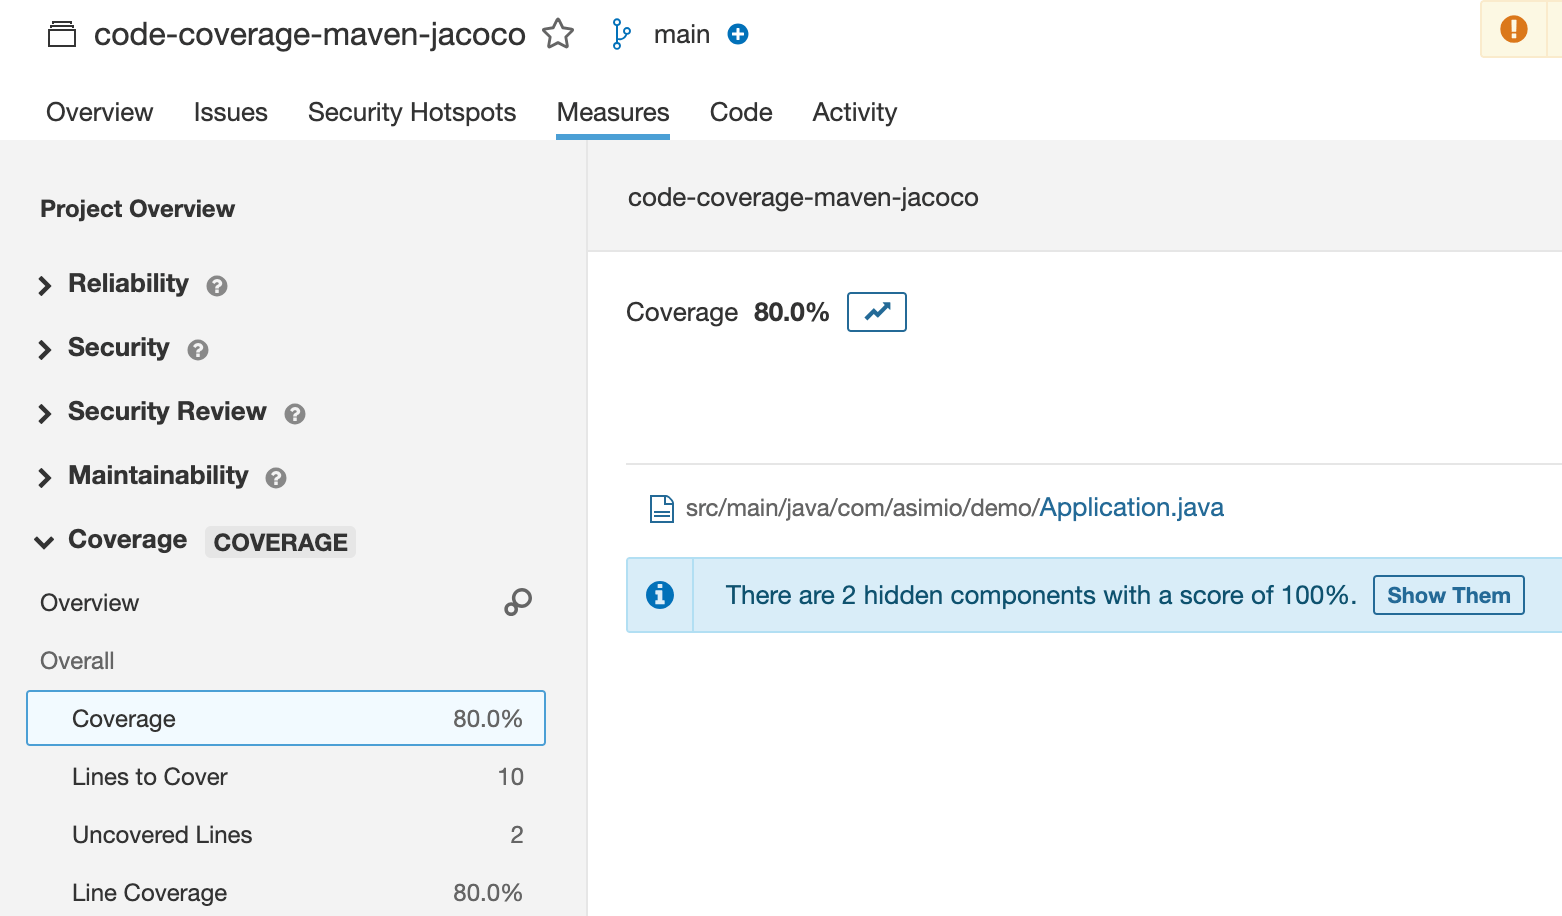Click the hidden components message text
This screenshot has height=916, width=1562.
(1041, 595)
